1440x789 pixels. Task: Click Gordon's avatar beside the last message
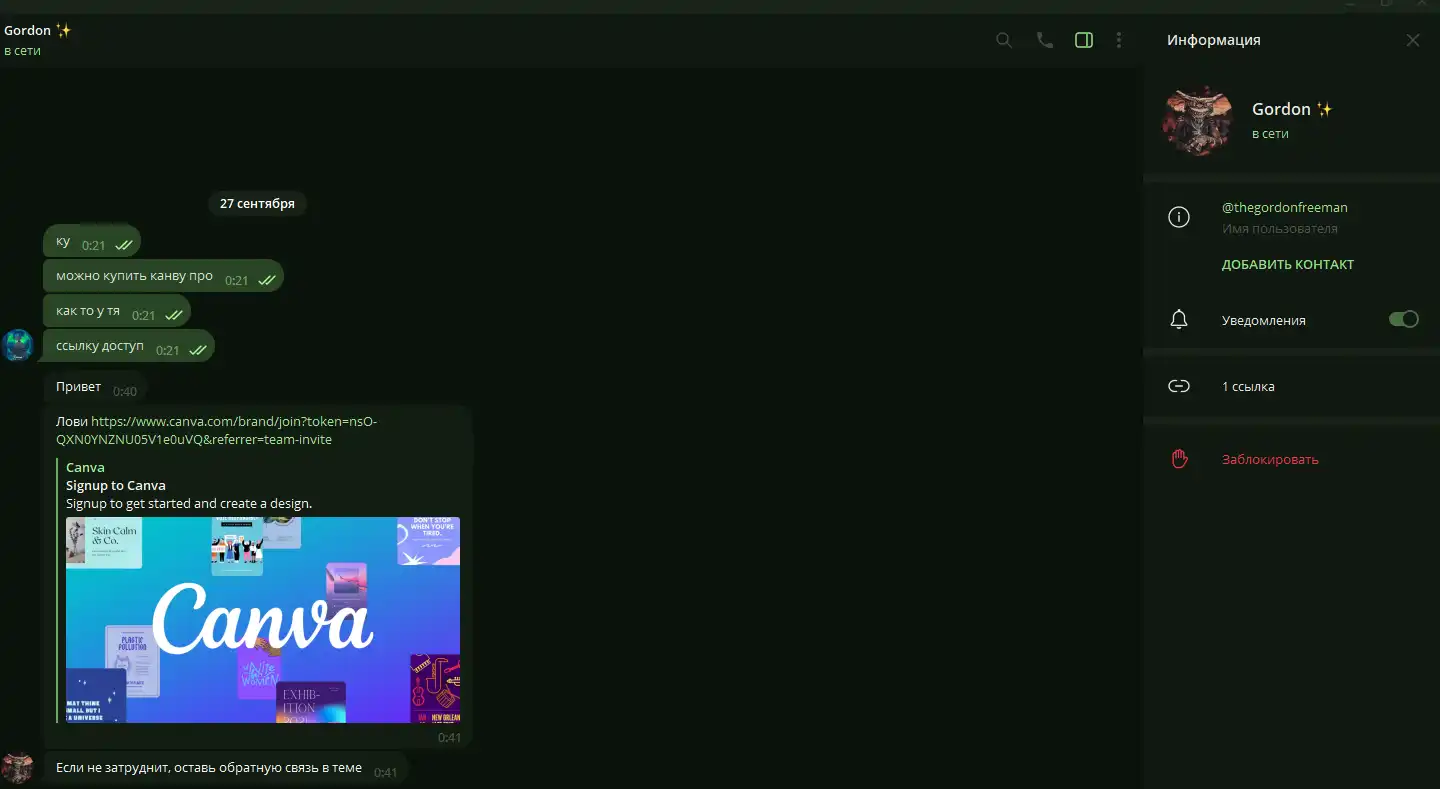pos(18,768)
